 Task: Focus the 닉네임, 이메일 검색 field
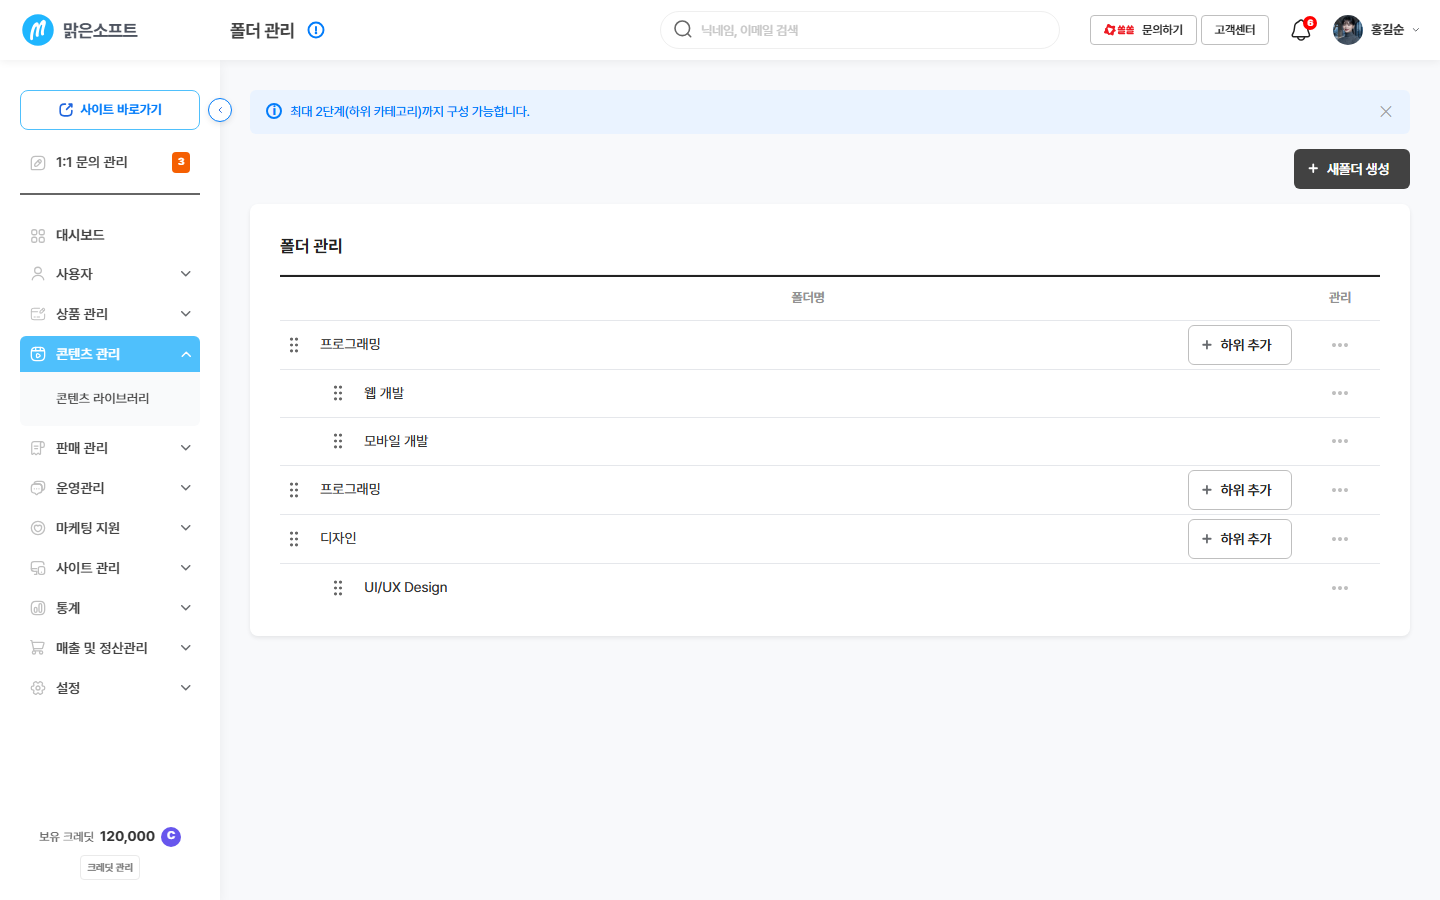[x=860, y=30]
